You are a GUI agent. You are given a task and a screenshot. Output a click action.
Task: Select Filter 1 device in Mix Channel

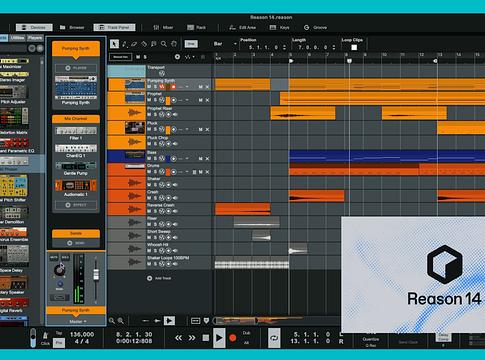coord(76,133)
